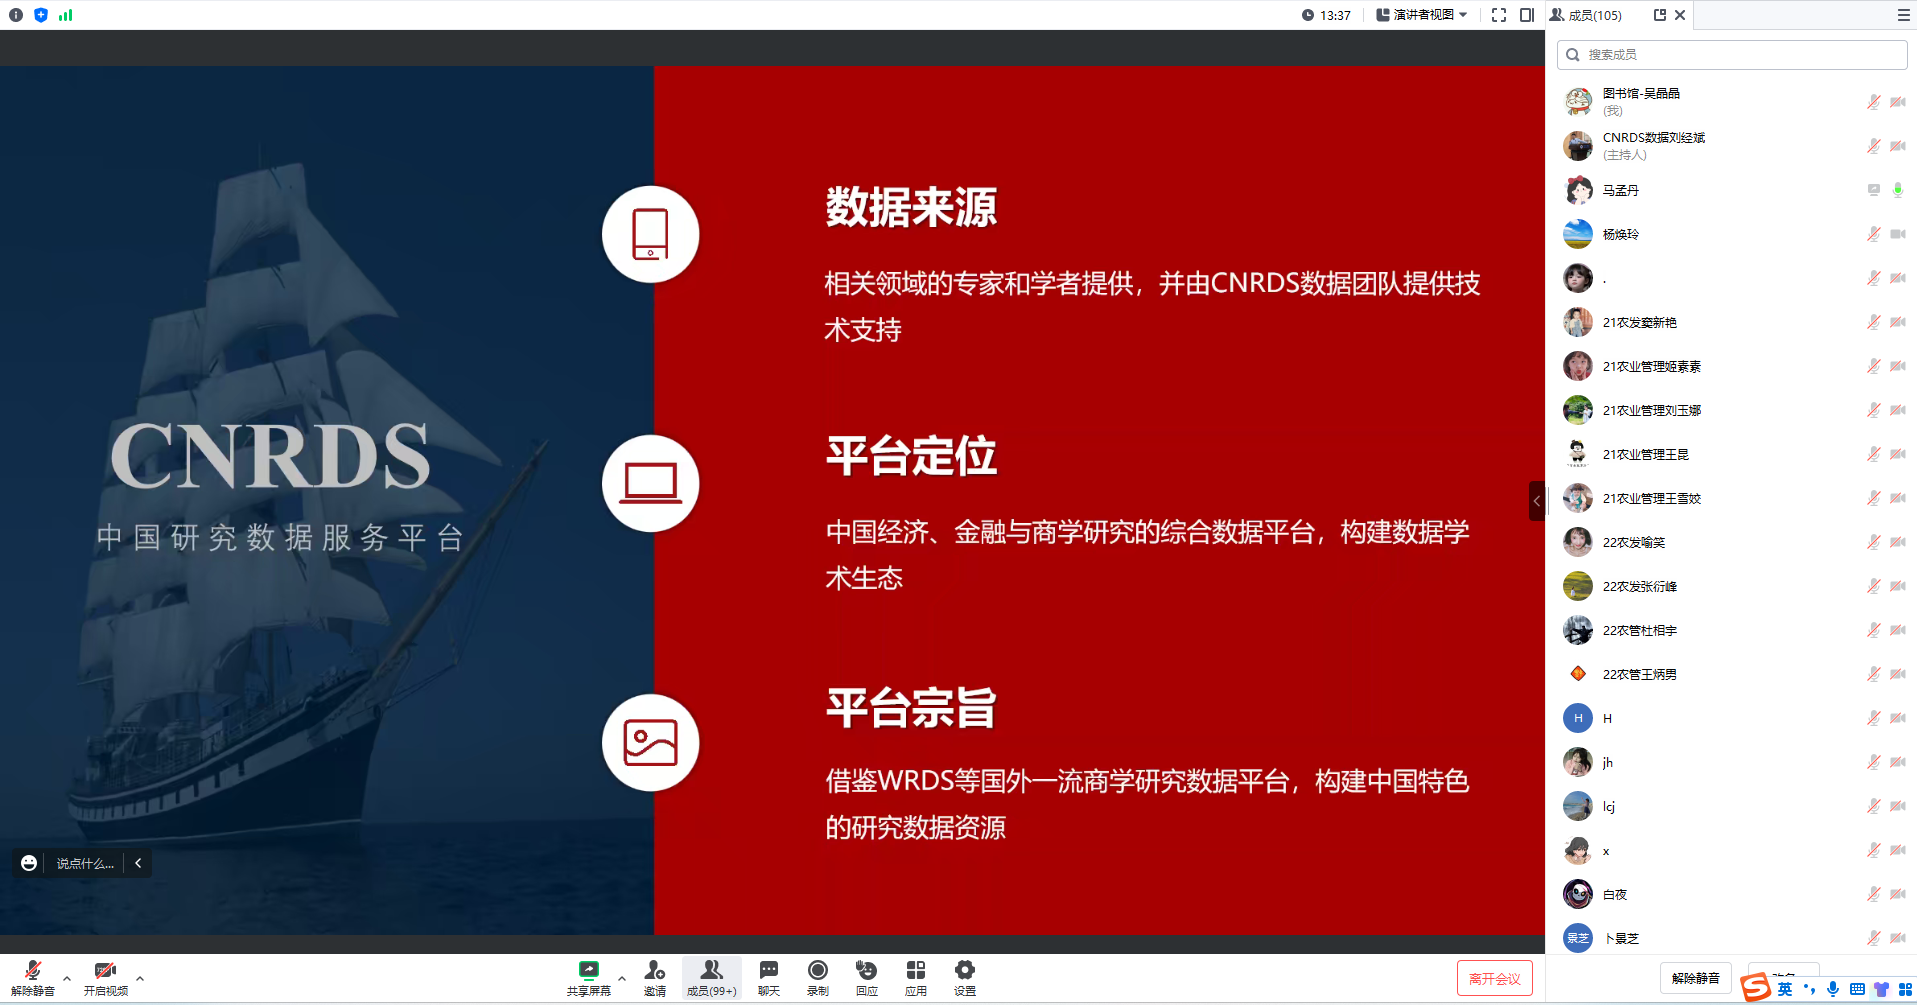Open the Sogou soft keyboard icon
The width and height of the screenshot is (1917, 1005).
coord(1857,989)
